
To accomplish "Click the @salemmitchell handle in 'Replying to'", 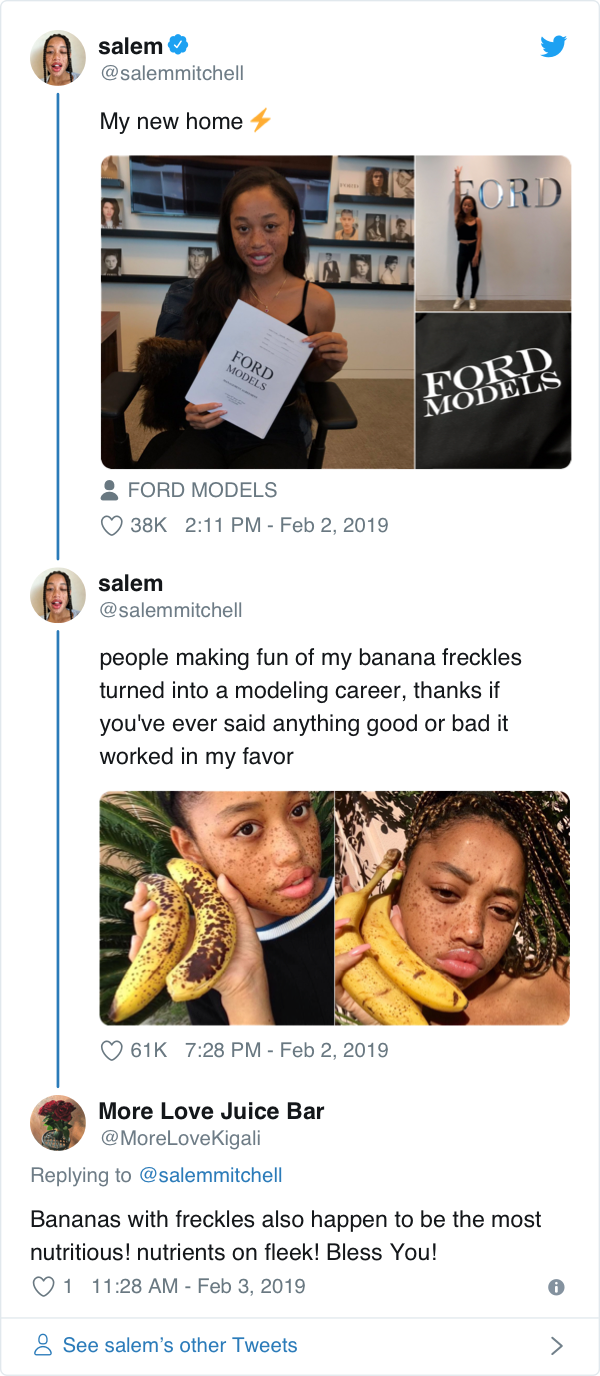I will (x=210, y=1175).
